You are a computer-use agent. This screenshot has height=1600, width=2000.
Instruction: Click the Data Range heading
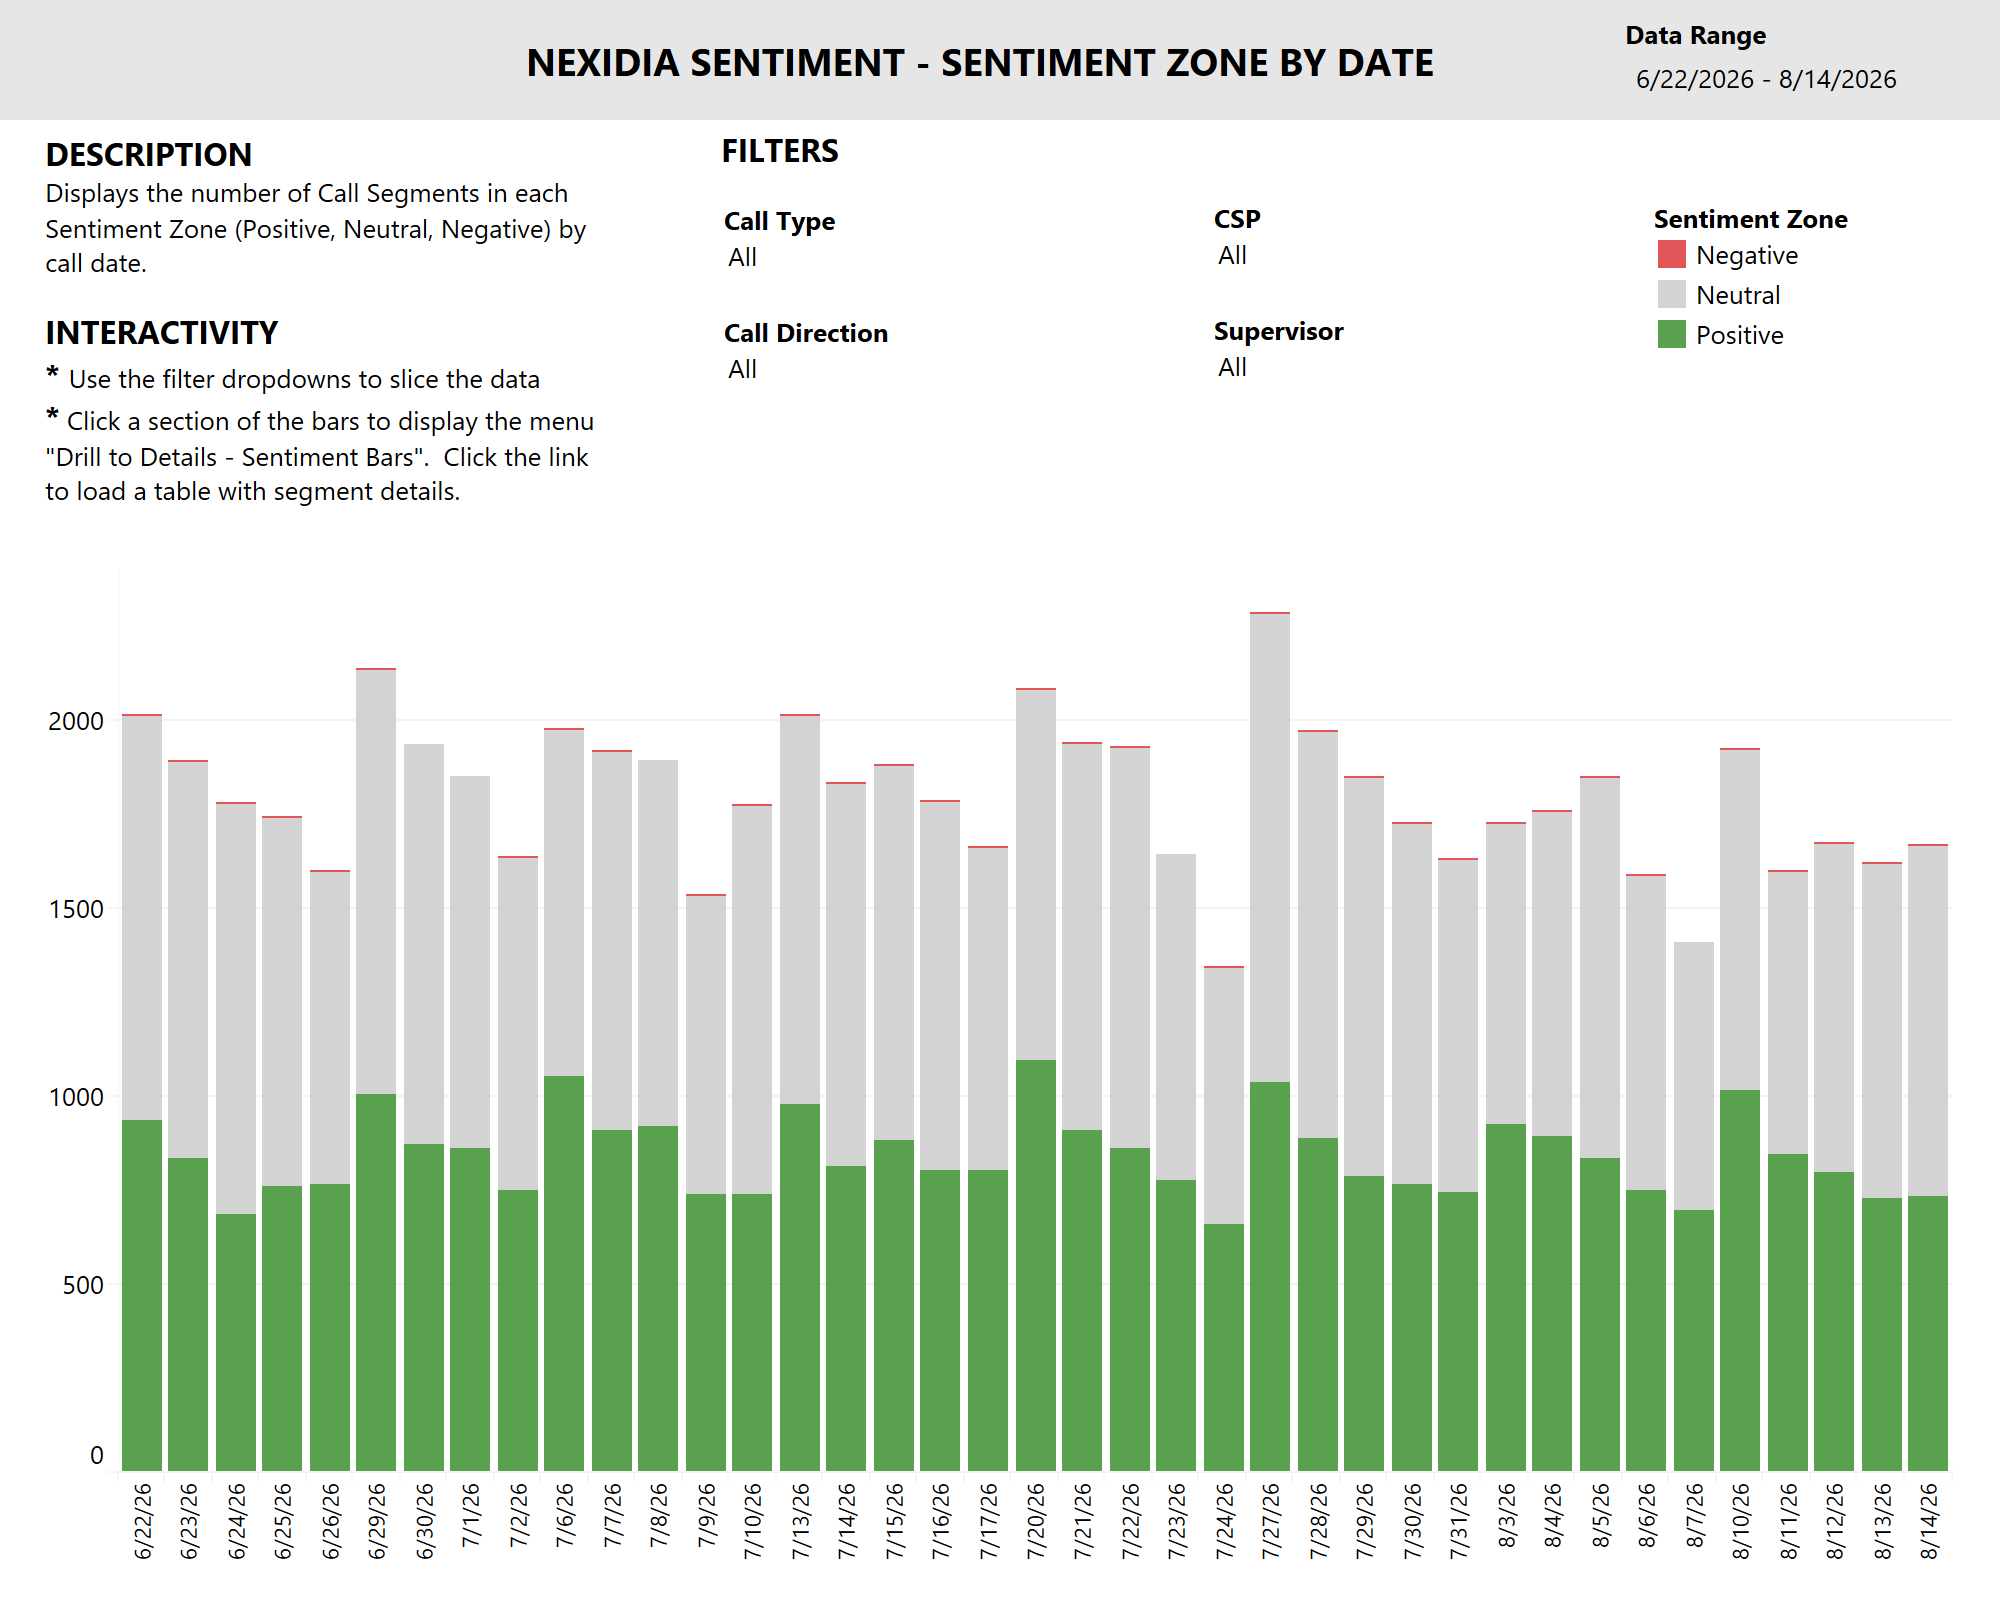point(1695,36)
